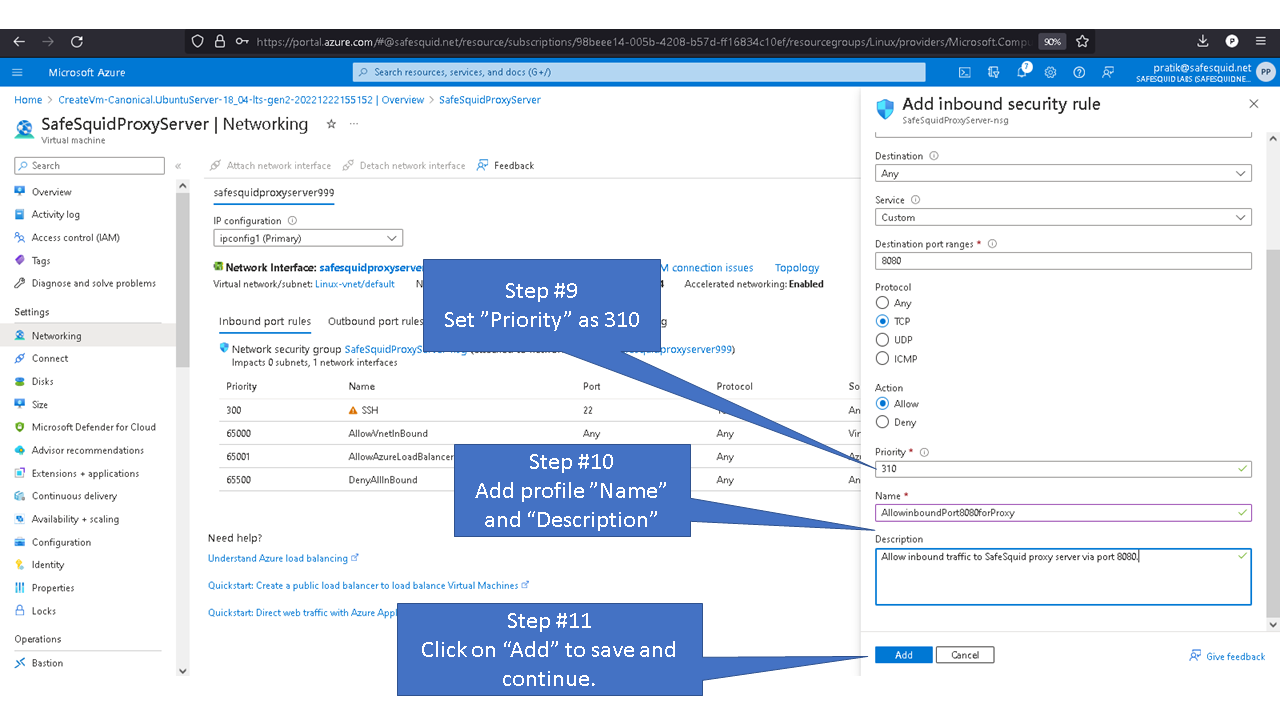Screen dimensions: 1280x720
Task: Close the Add inbound security rule pane
Action: pos(1254,104)
